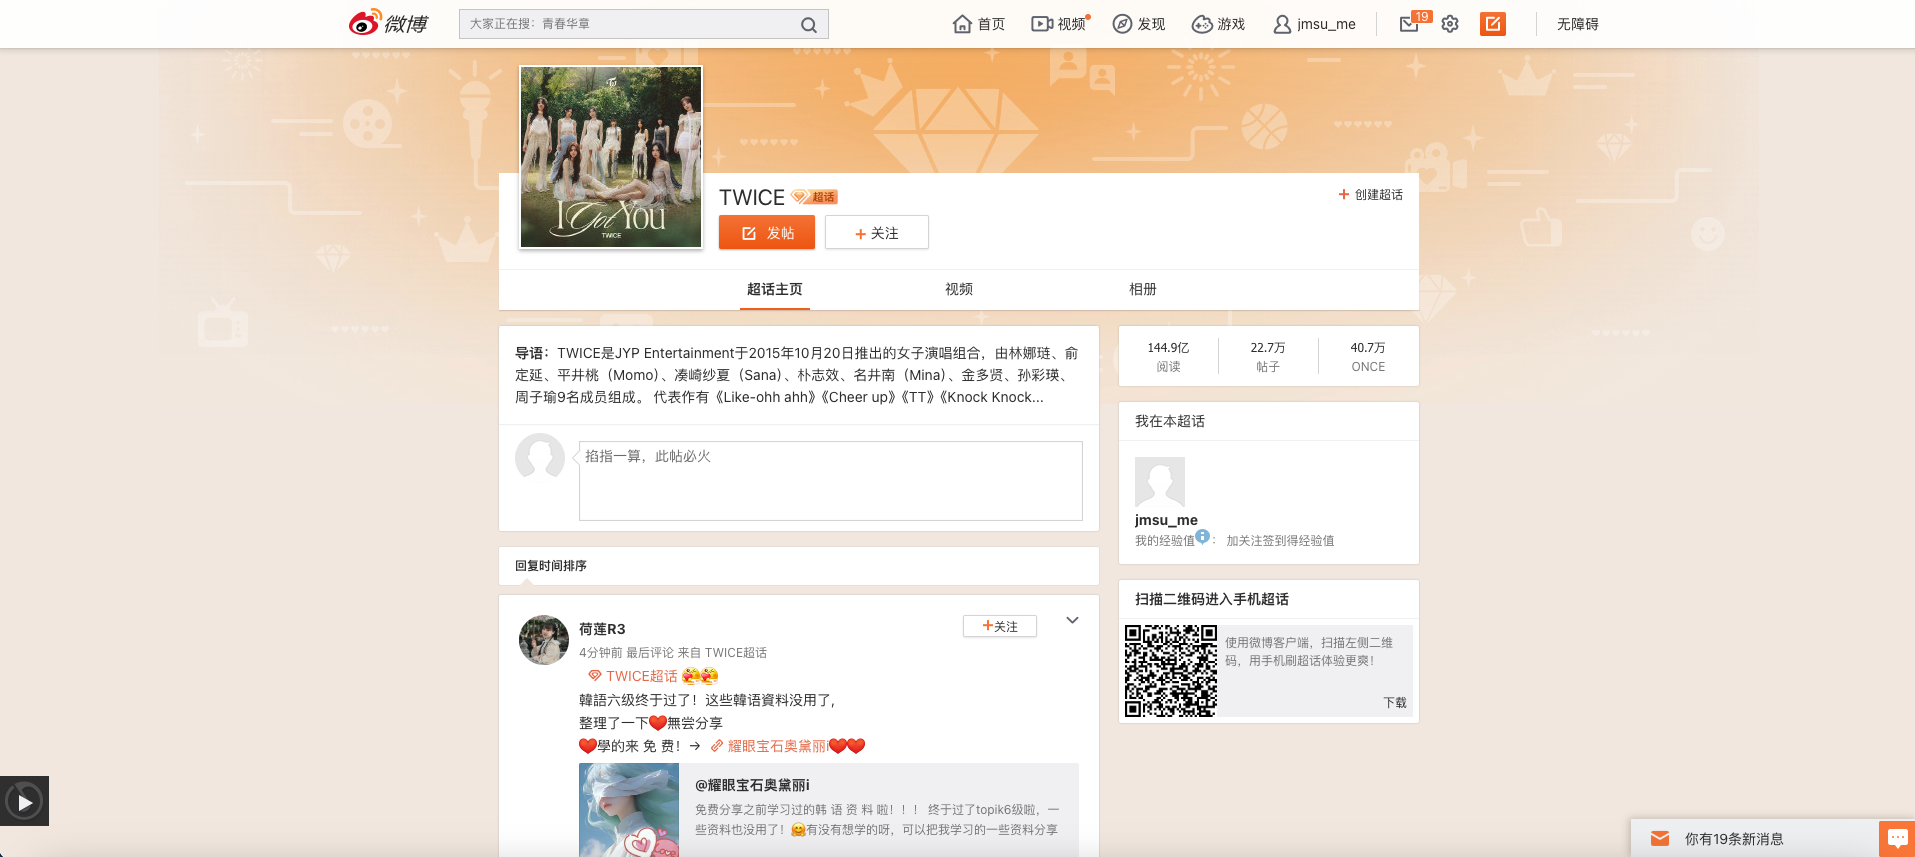
Task: Click 下载 download link
Action: [1395, 703]
